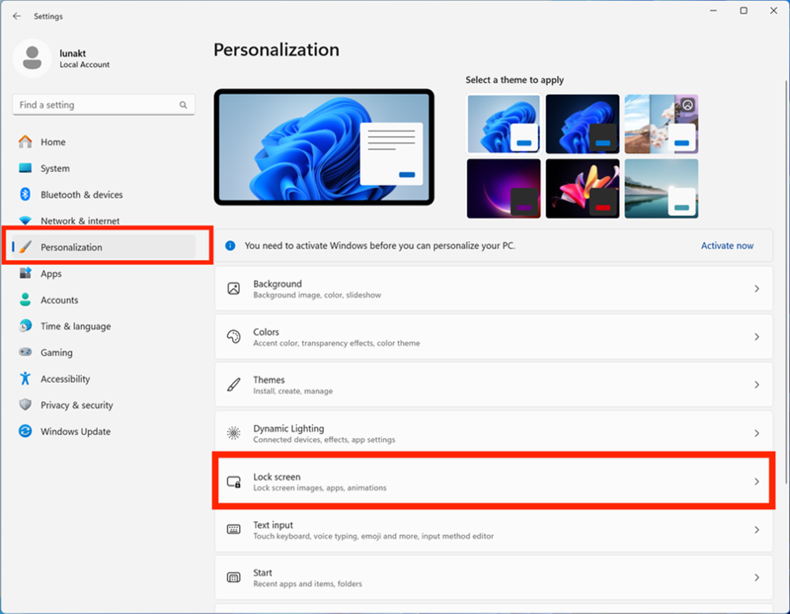Expand the Colors settings row chevron

coord(756,337)
